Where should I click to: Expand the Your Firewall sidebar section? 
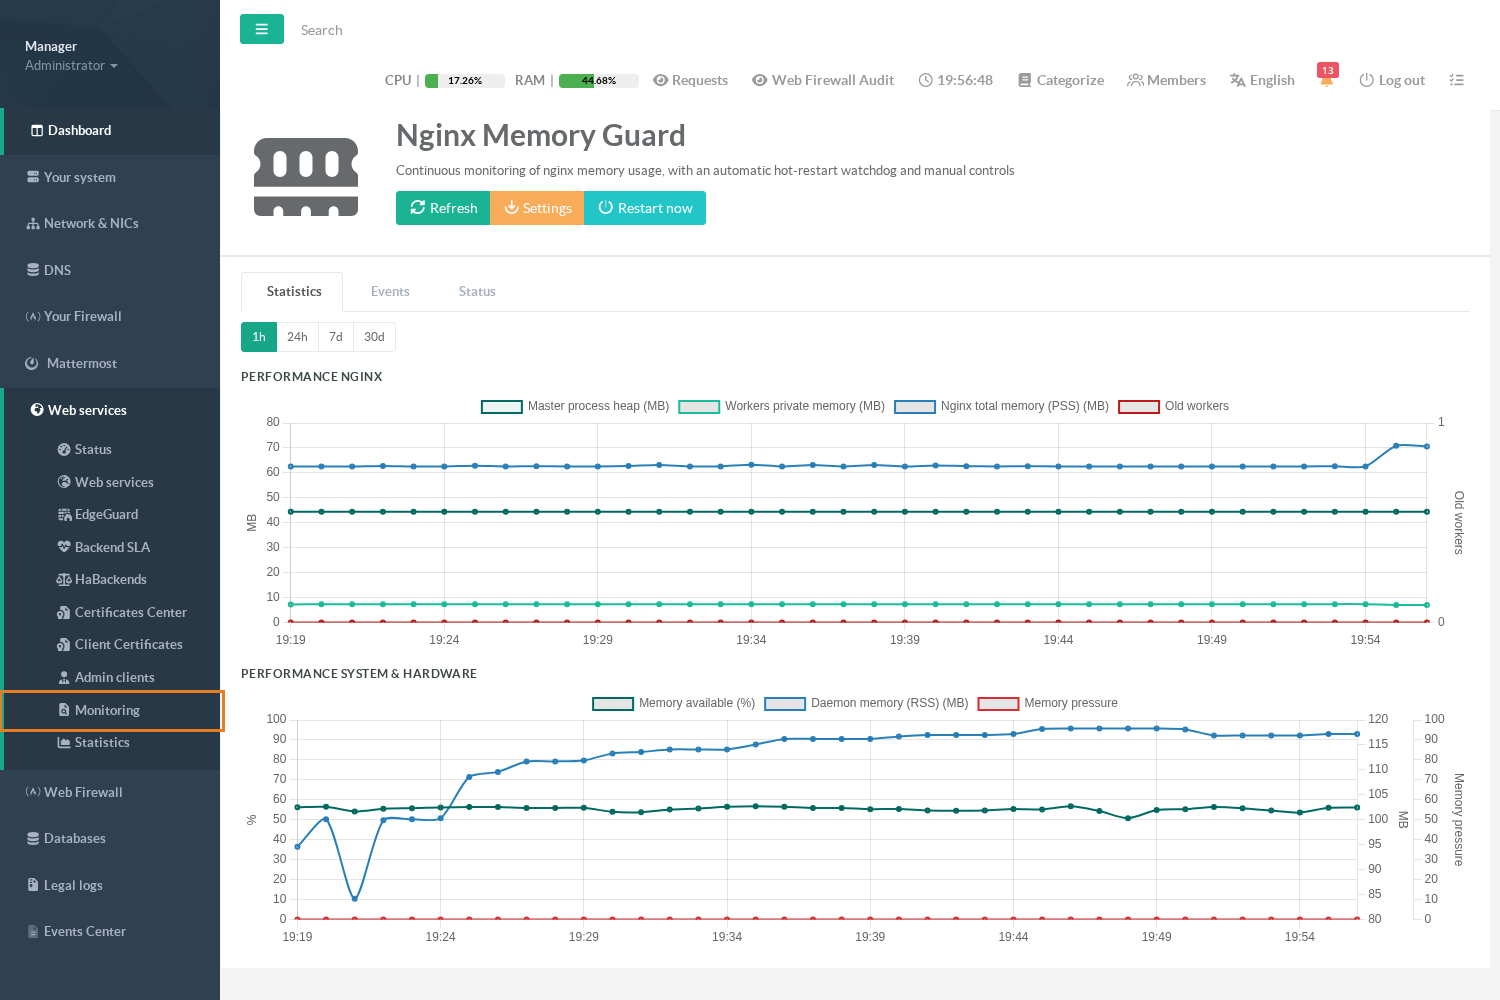110,317
